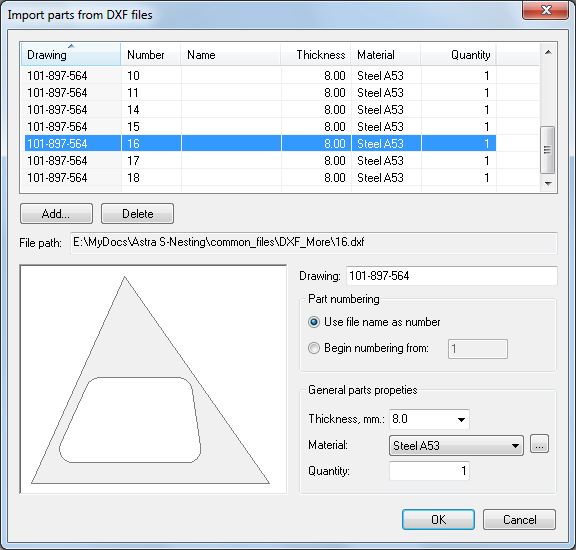Viewport: 576px width, 550px height.
Task: Click the Delete button
Action: 137,213
